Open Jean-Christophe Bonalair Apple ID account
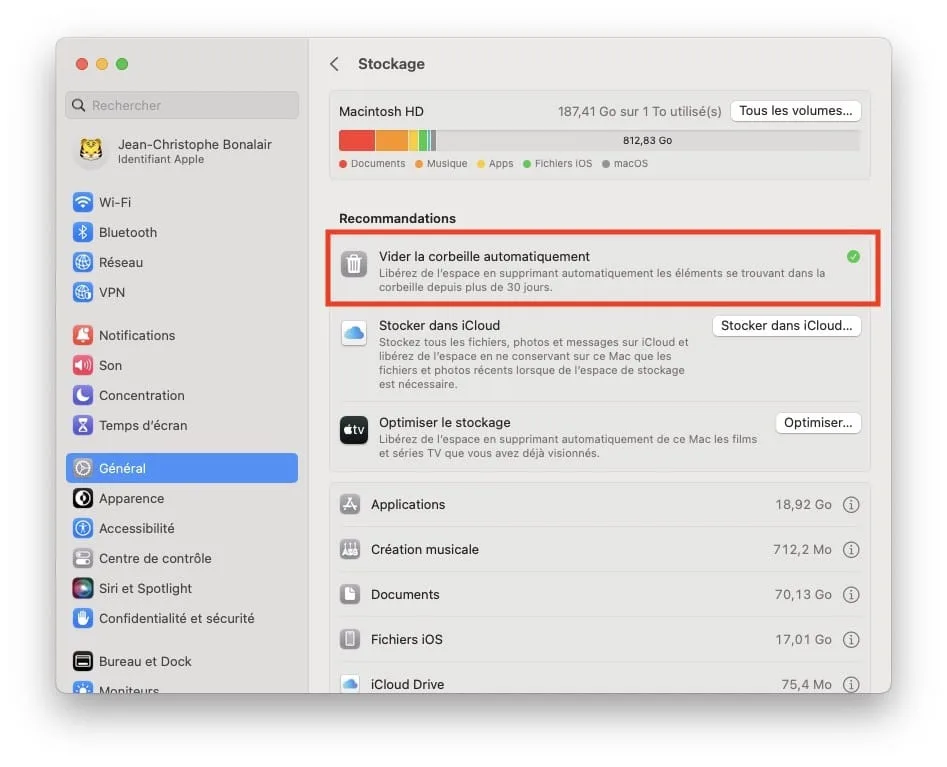 (x=182, y=151)
